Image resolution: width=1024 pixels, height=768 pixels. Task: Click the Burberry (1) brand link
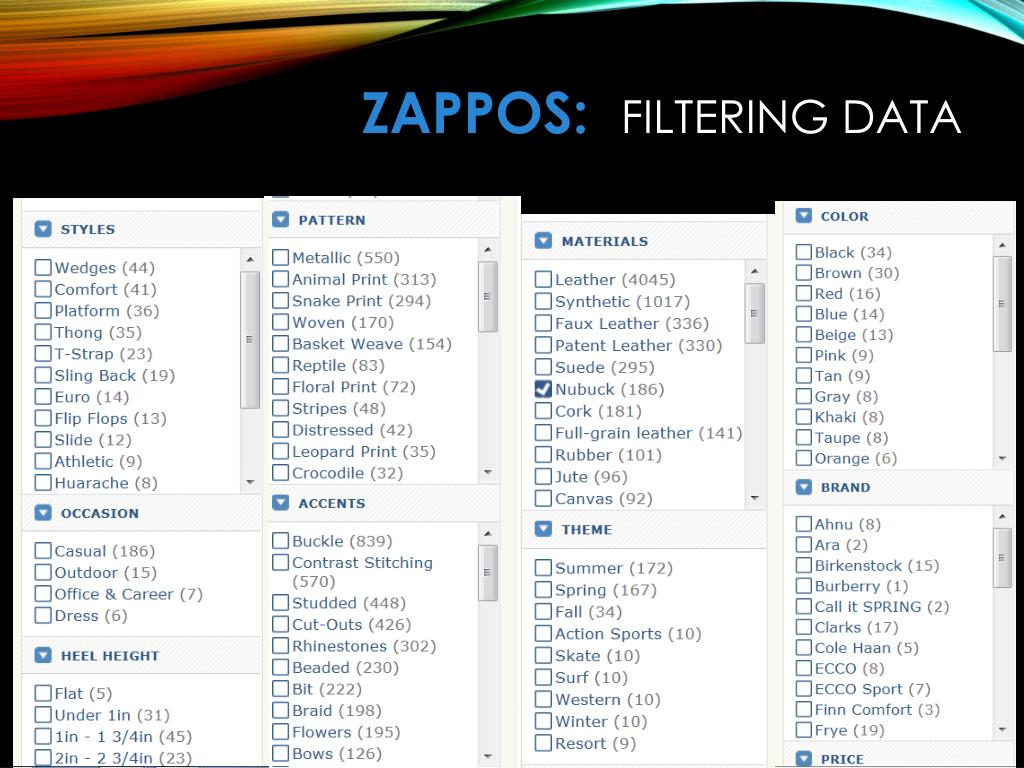[x=861, y=586]
